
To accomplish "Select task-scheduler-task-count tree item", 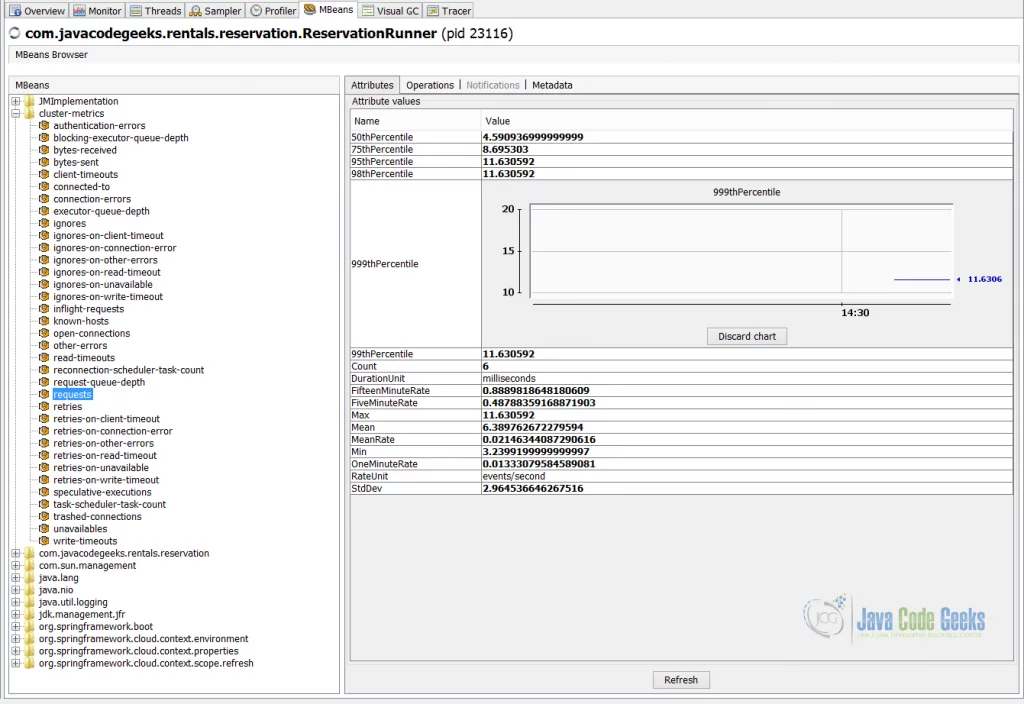I will pos(110,504).
